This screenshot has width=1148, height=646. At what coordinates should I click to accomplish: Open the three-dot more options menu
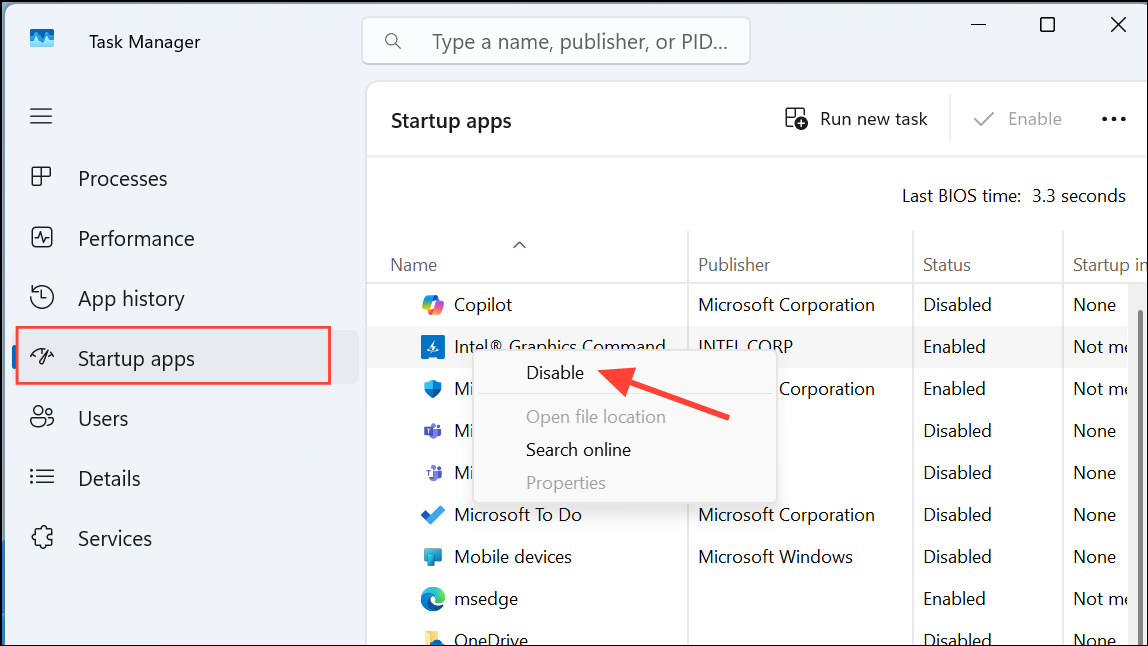pos(1114,119)
